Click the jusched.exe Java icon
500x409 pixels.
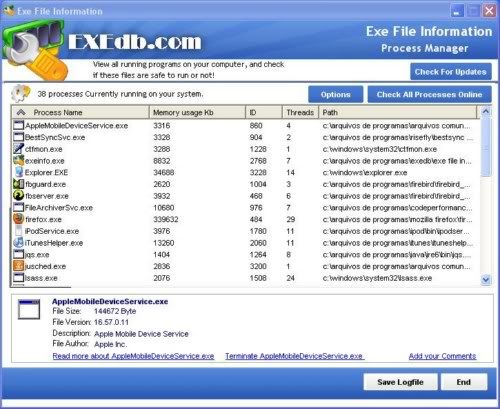(x=19, y=266)
